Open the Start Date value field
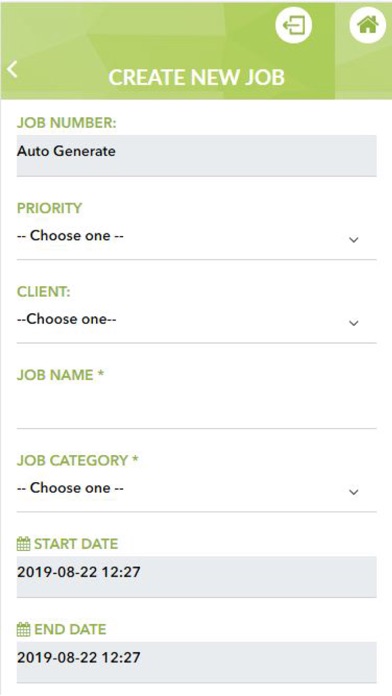 pos(197,577)
